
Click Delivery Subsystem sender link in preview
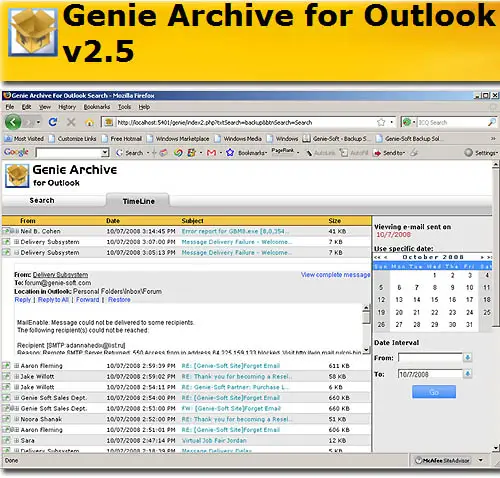(60, 275)
